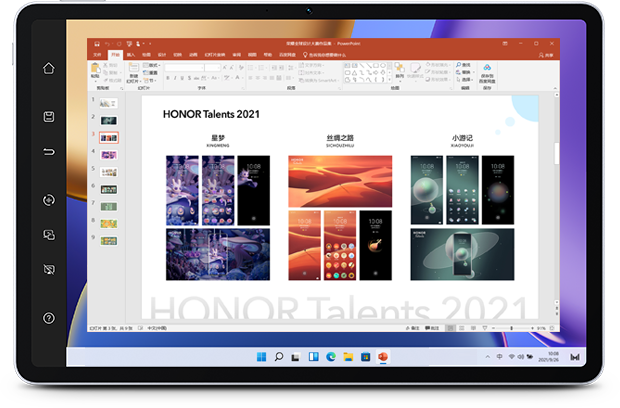
Task: Click the Find magnifier icon in ribbon
Action: (x=458, y=64)
